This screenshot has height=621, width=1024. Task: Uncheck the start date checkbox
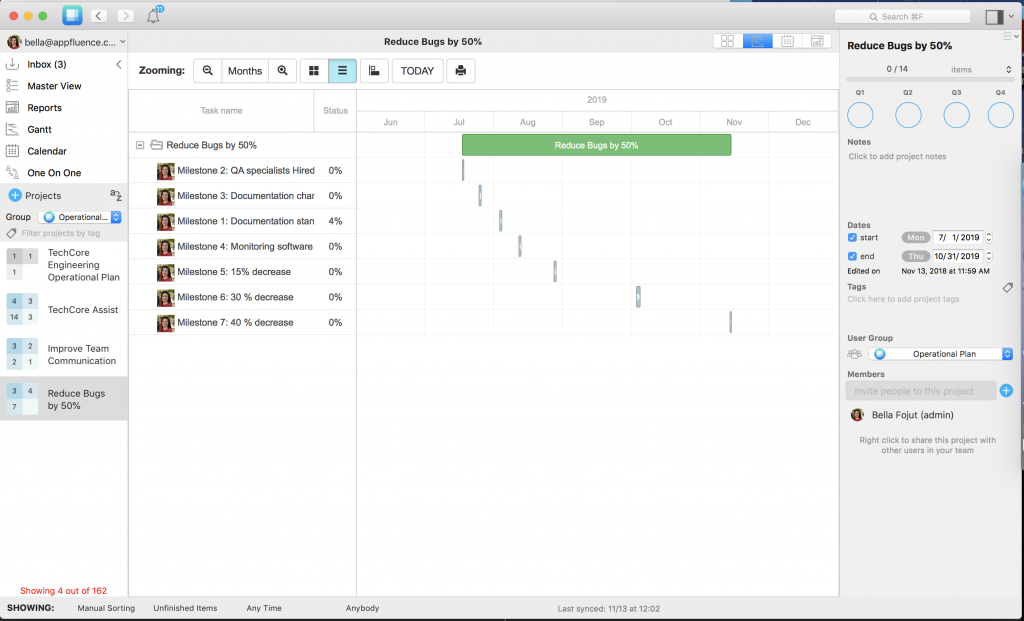[x=853, y=237]
